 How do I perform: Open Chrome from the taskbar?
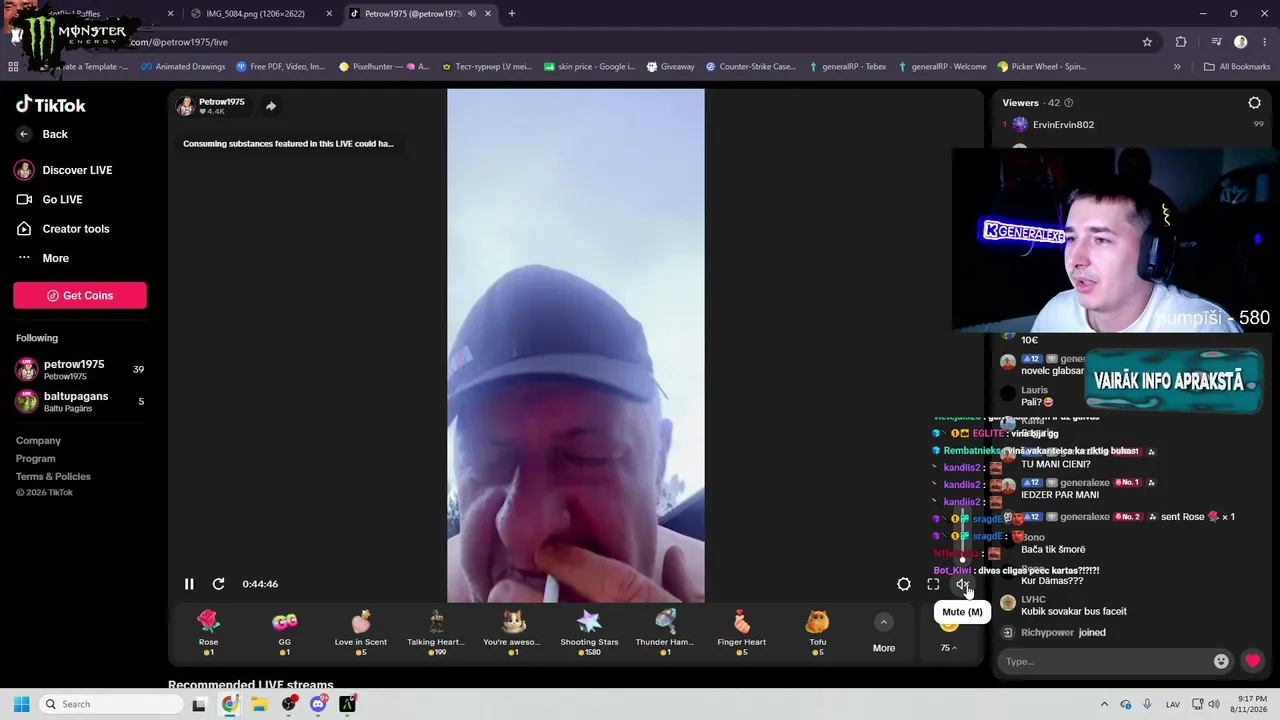pyautogui.click(x=230, y=704)
